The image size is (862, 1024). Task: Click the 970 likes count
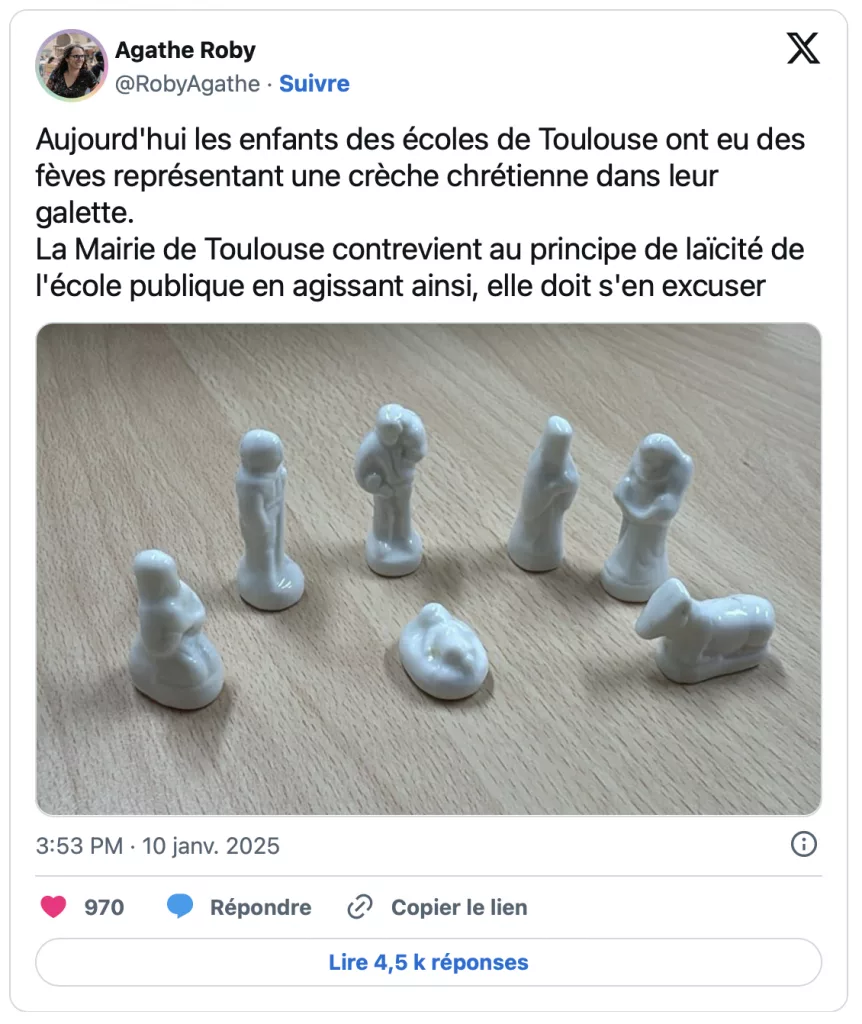(104, 908)
